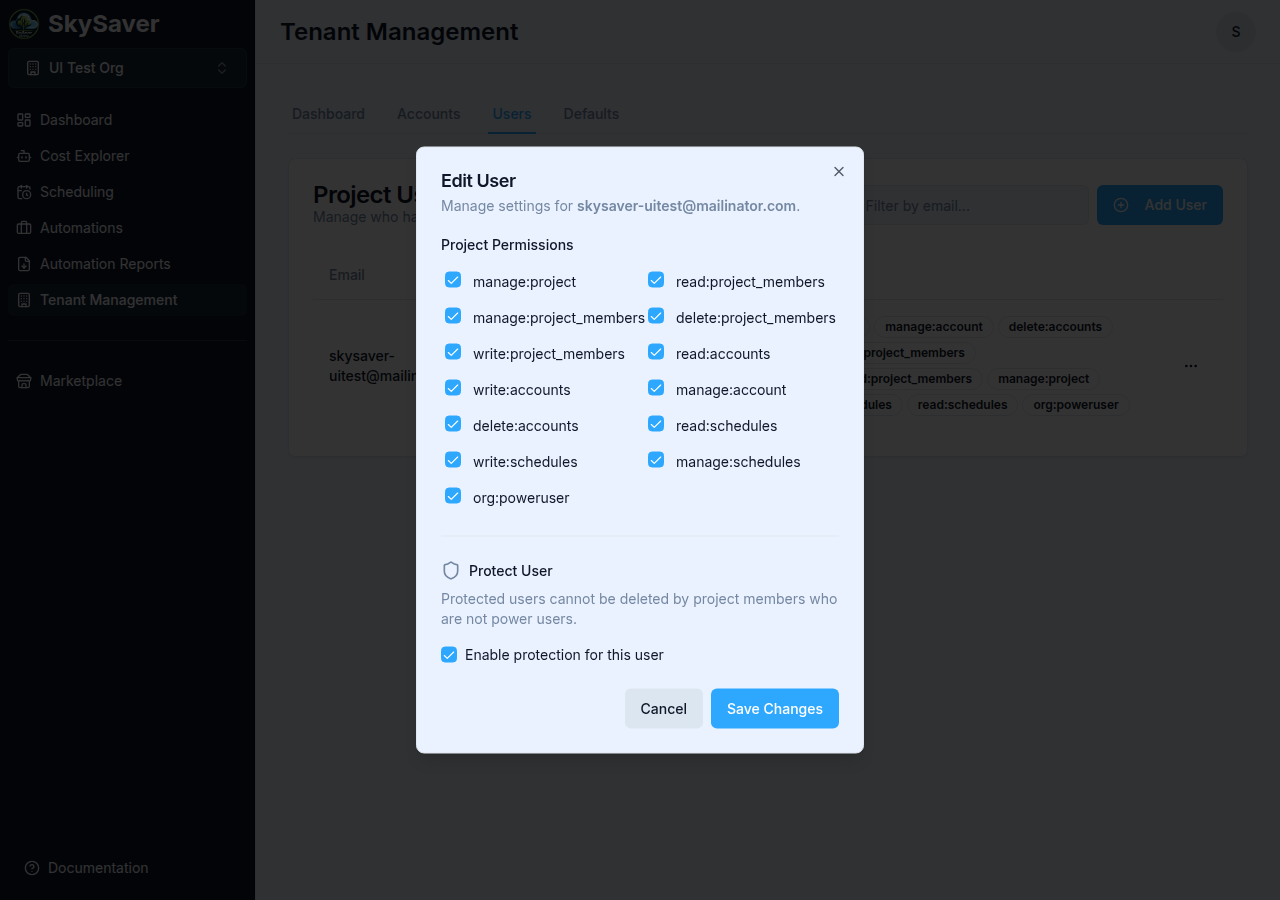Screen dimensions: 1280x900
Task: Uncheck the manage:project_members permission
Action: pyautogui.click(x=453, y=316)
